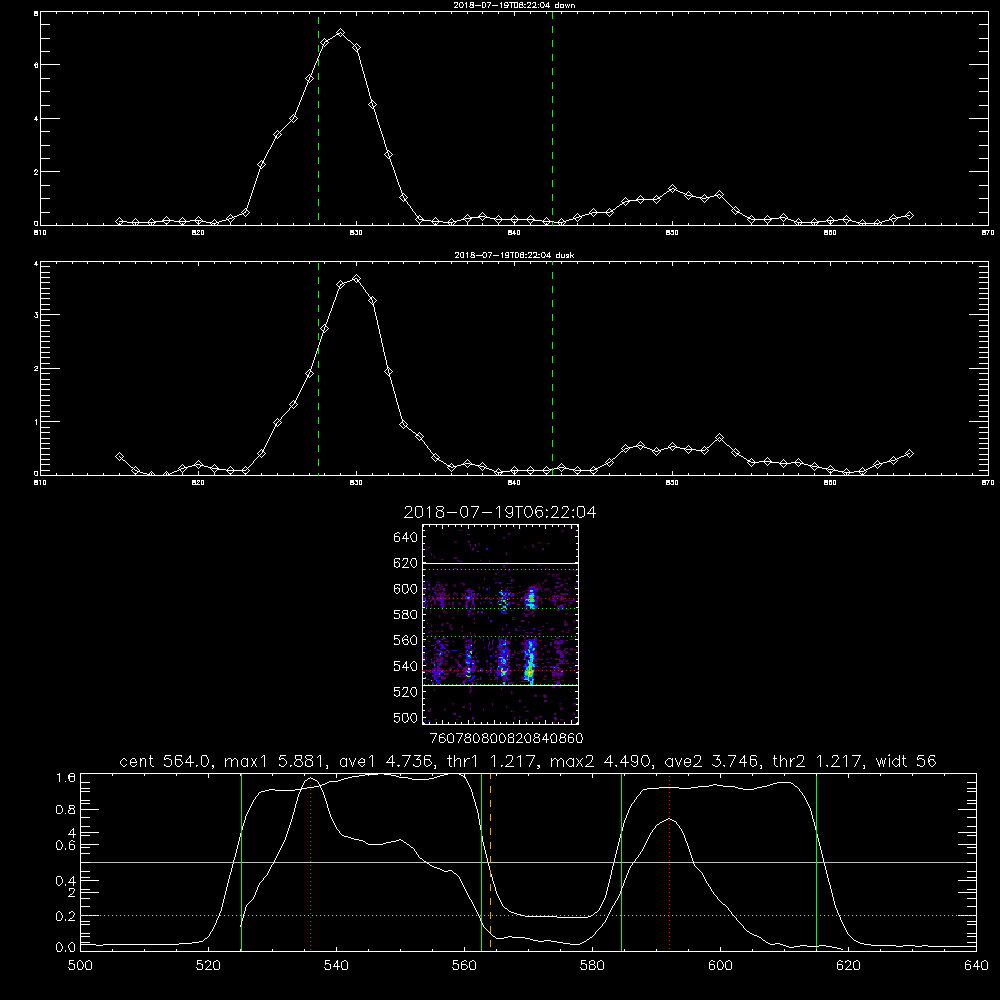The height and width of the screenshot is (1000, 1000).
Task: Click 'max1 5.881' in the bottom plot title
Action: (273, 761)
